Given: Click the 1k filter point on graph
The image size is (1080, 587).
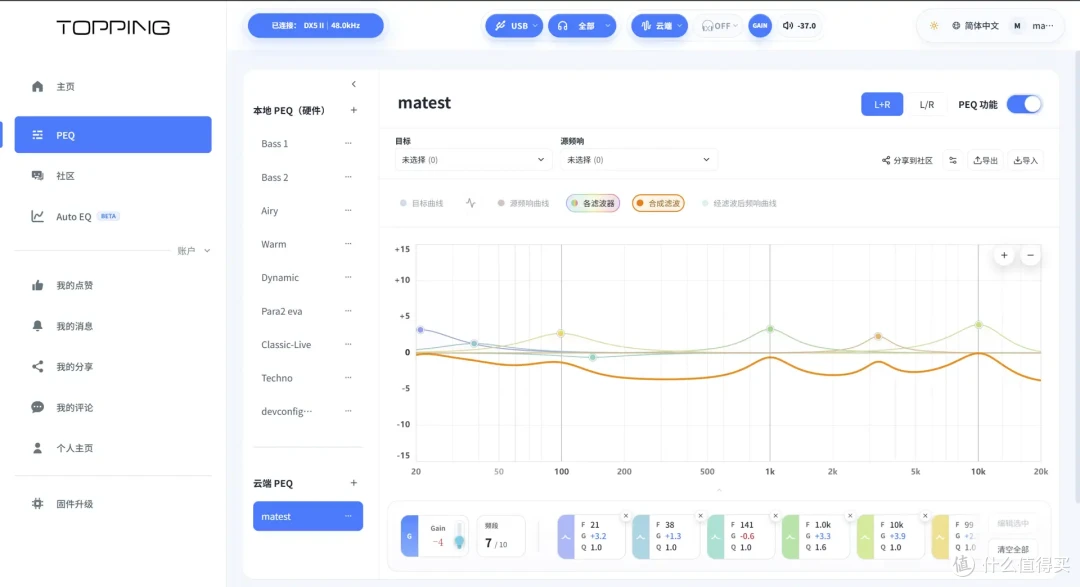Looking at the screenshot, I should 770,329.
